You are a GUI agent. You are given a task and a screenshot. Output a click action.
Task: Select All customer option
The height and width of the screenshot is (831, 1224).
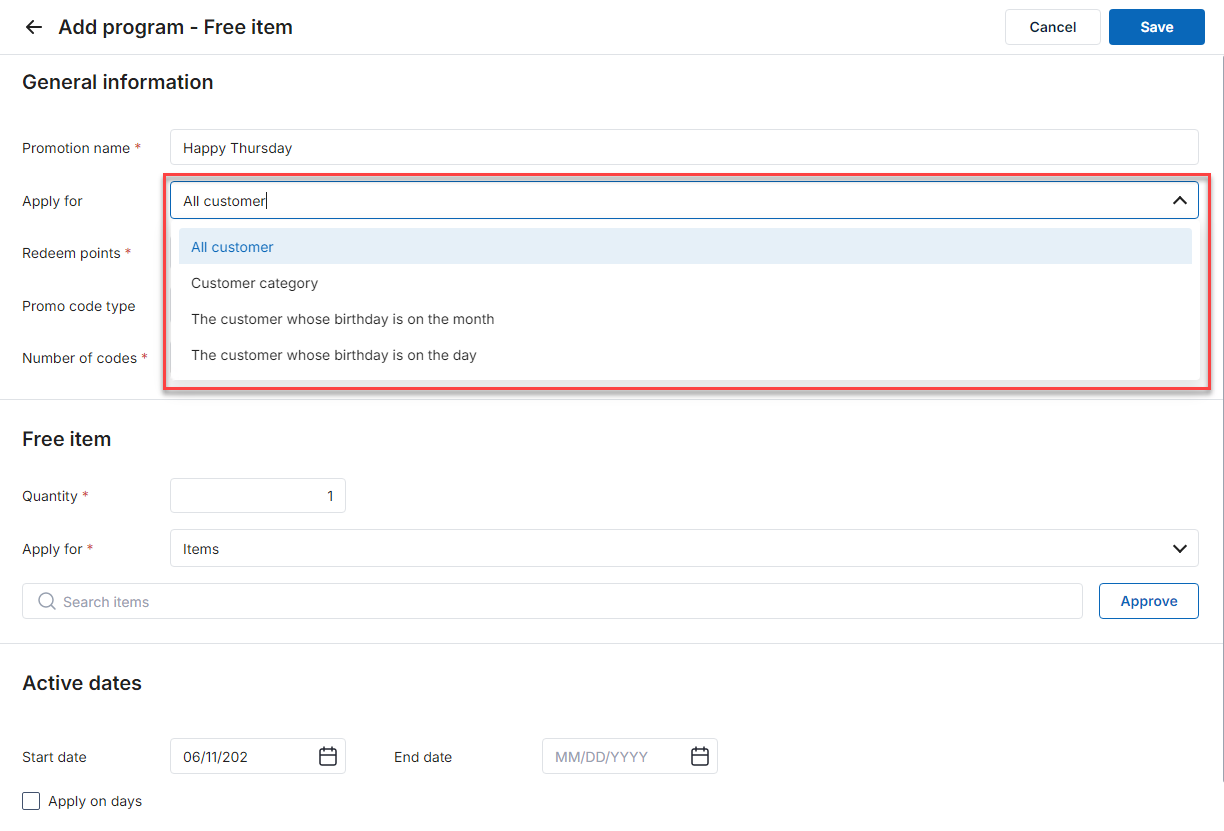(685, 247)
